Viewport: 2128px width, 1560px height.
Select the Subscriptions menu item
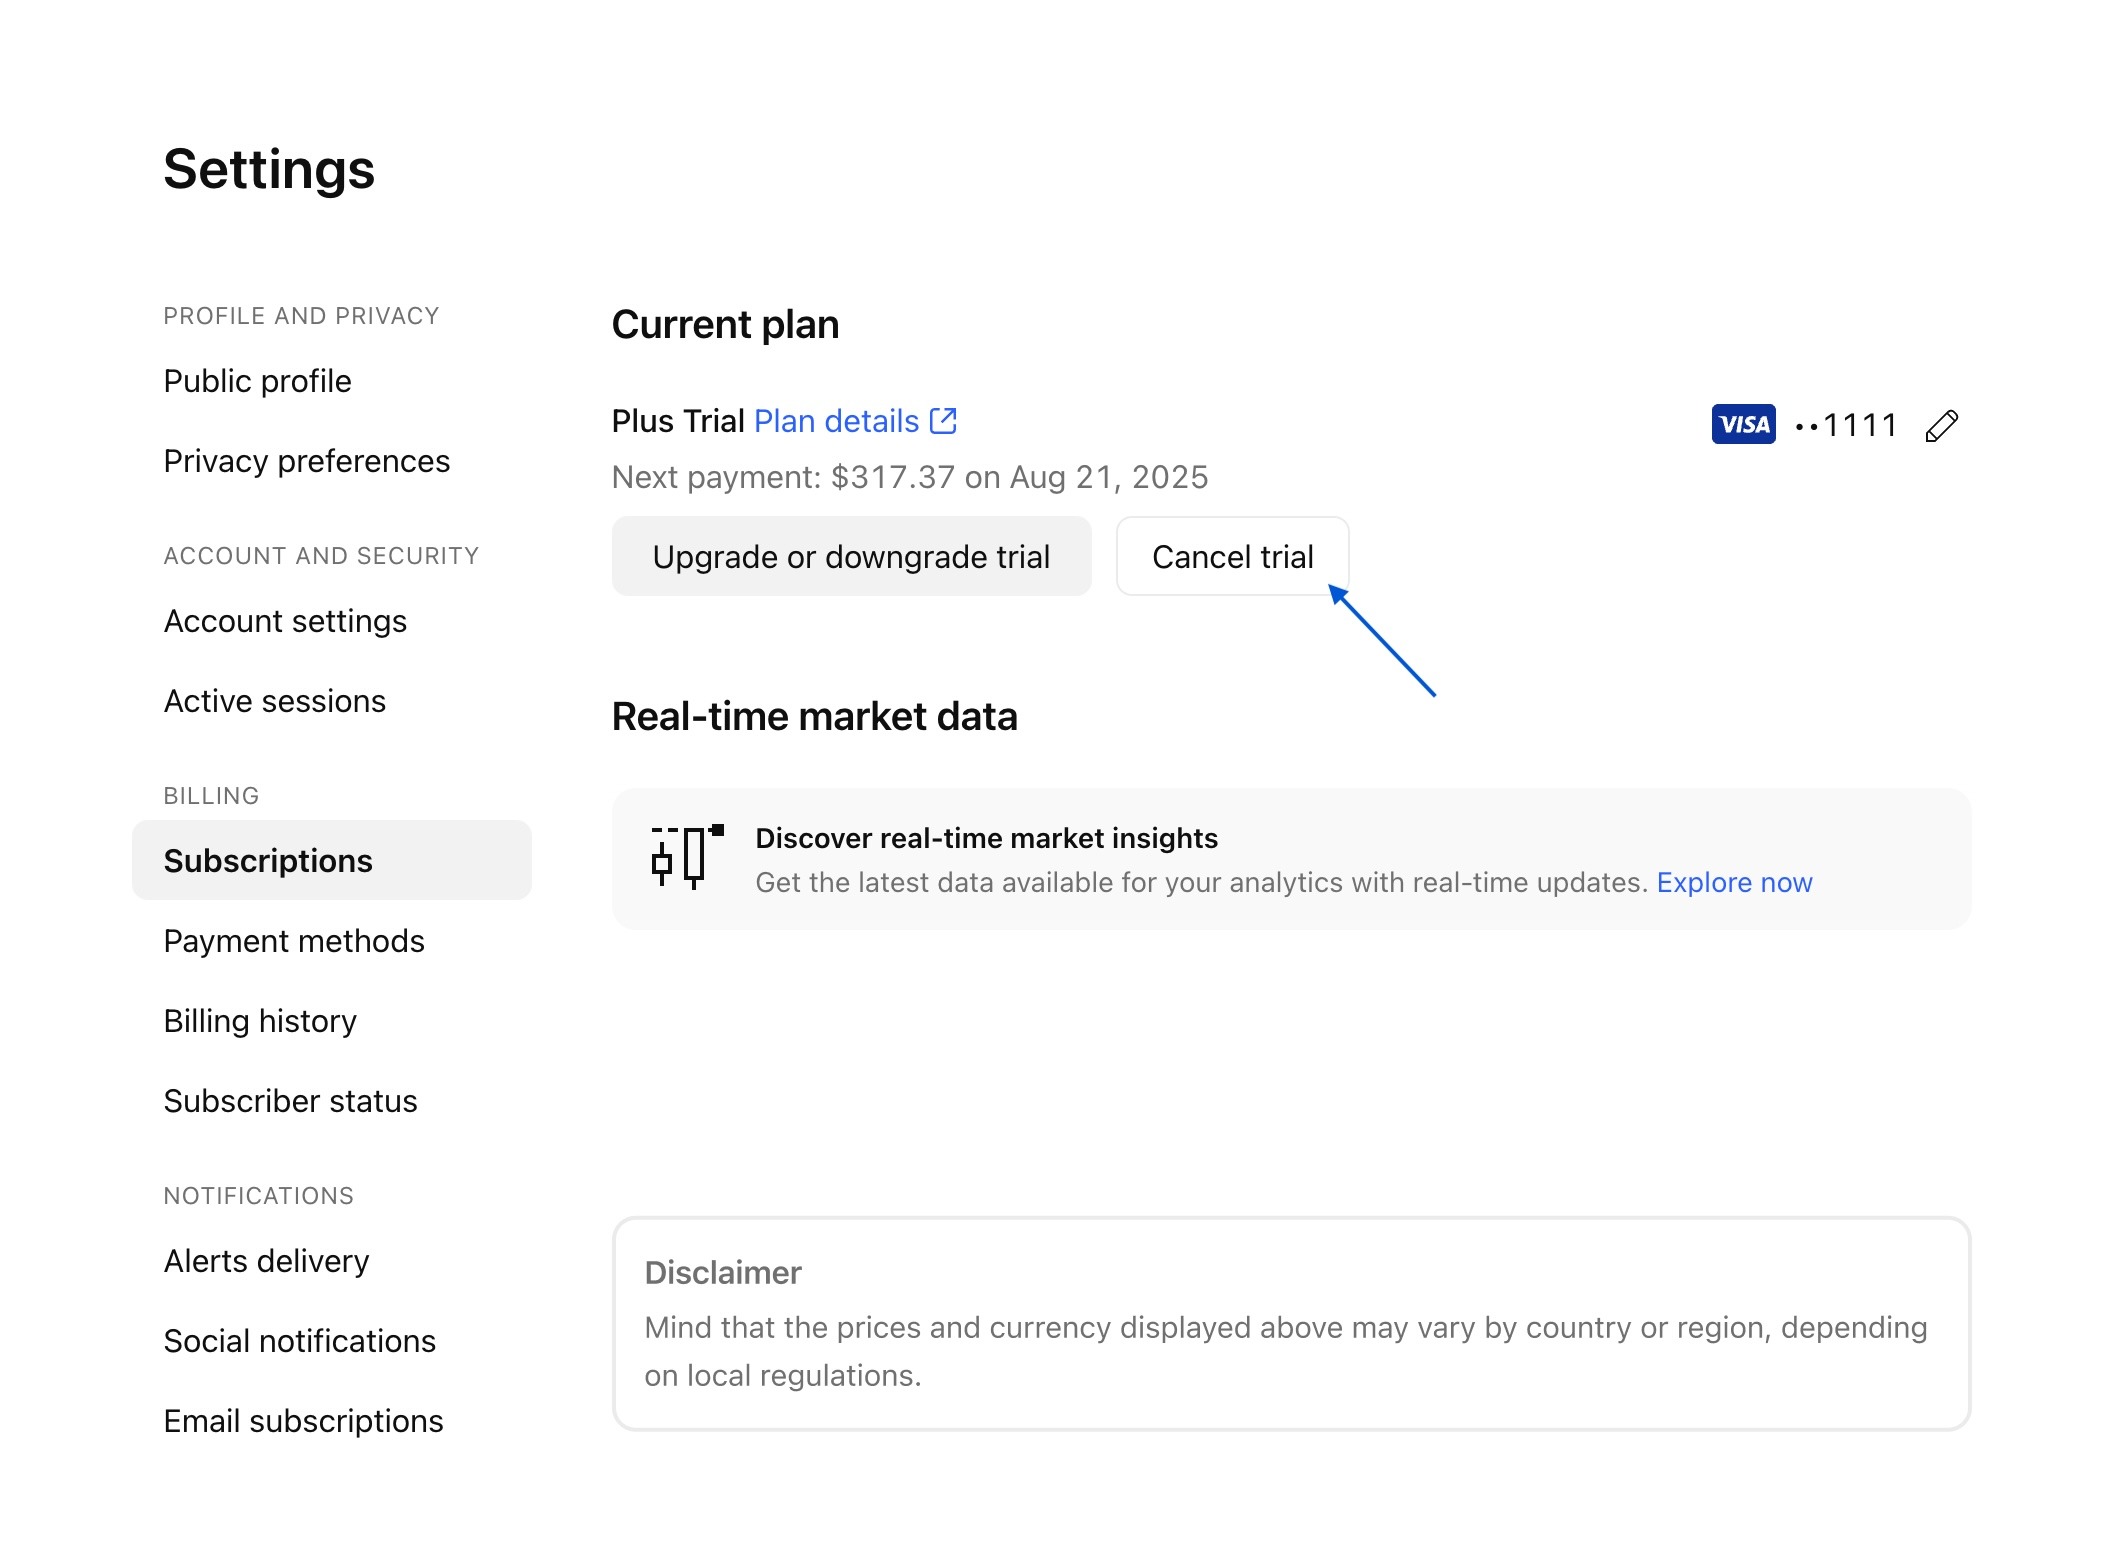click(268, 861)
